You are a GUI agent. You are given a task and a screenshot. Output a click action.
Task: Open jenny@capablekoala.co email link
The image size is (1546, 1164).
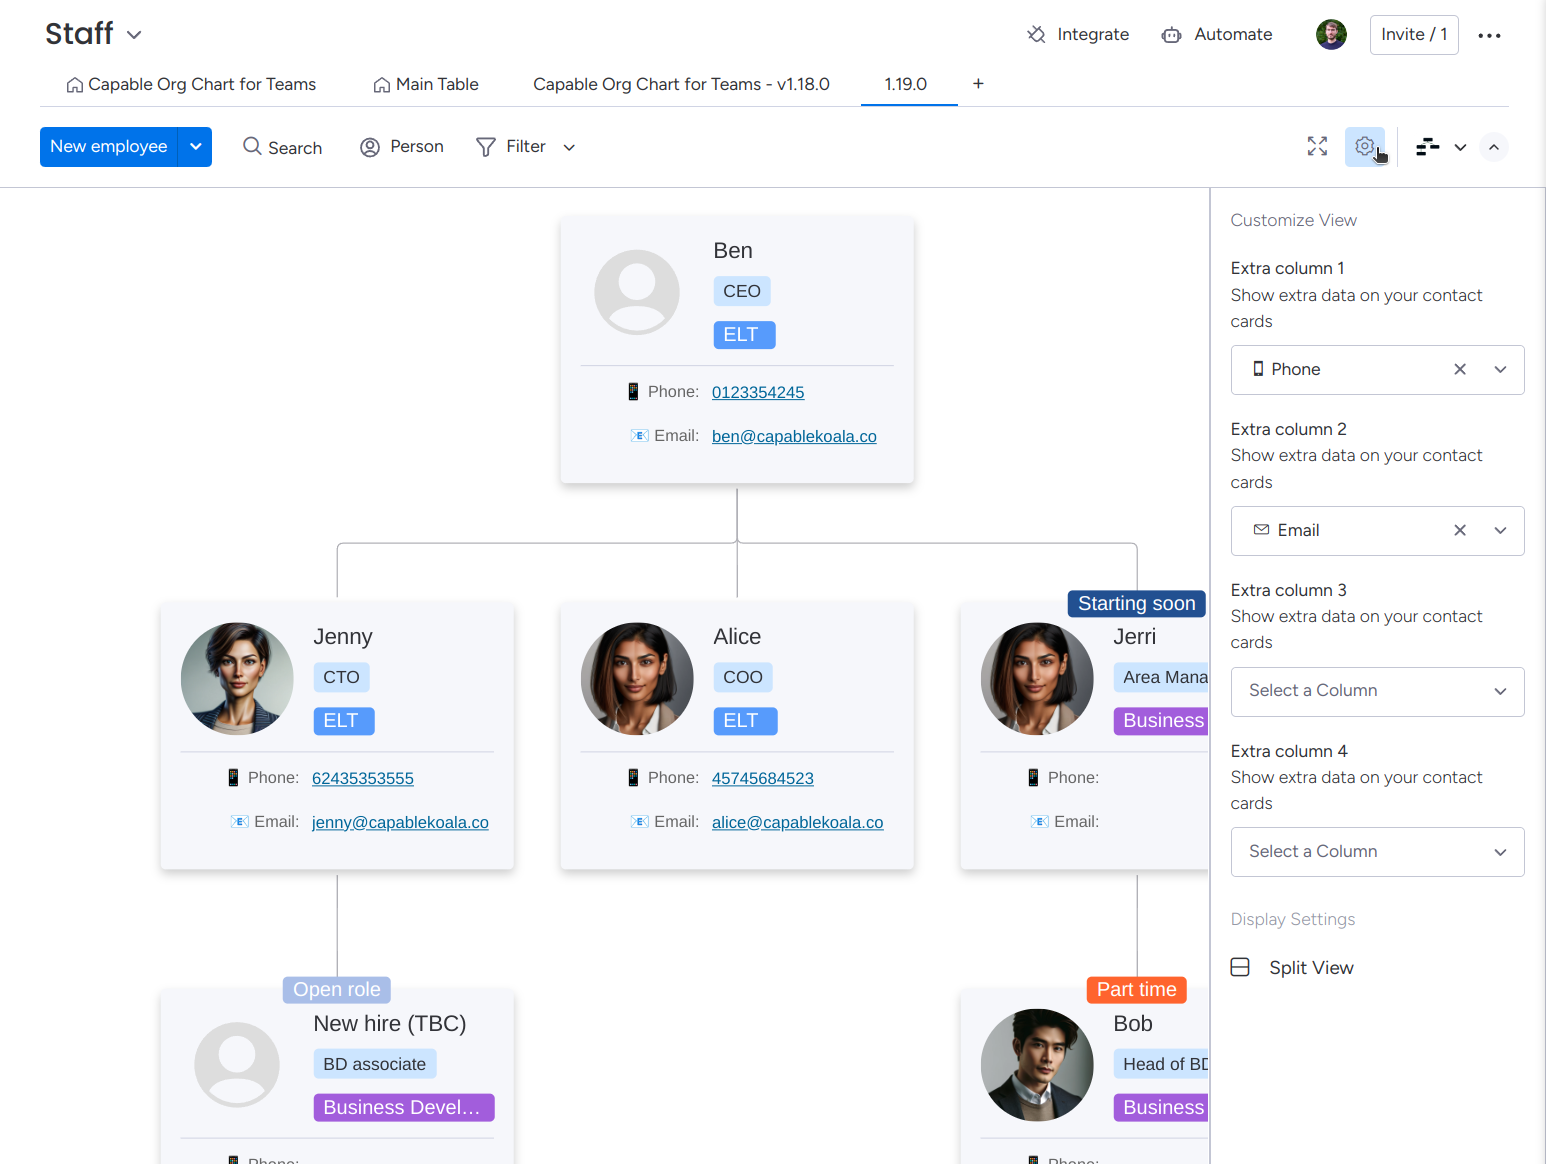pos(400,822)
